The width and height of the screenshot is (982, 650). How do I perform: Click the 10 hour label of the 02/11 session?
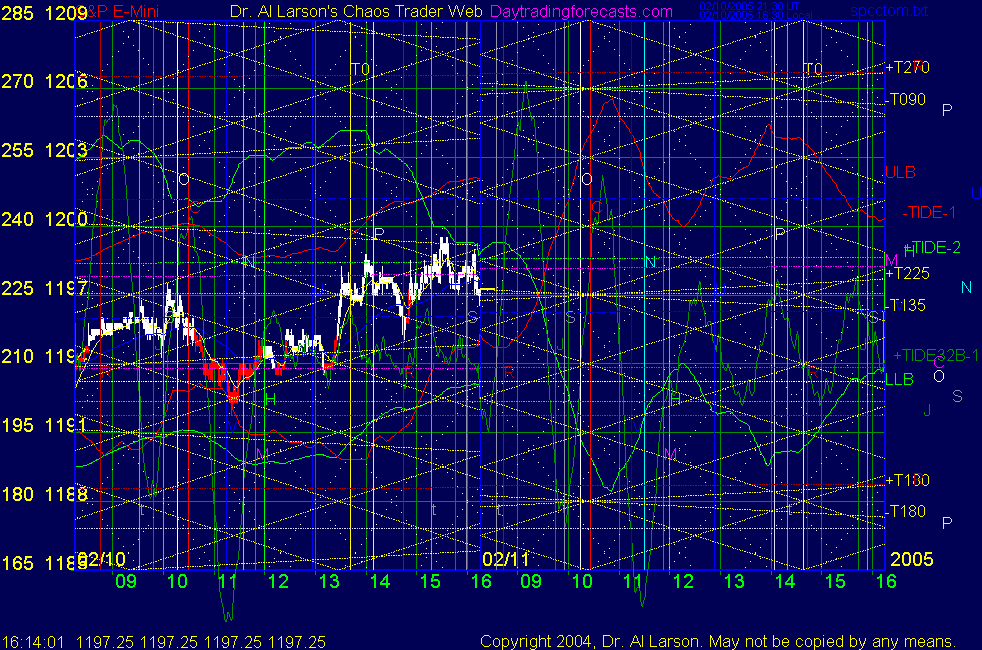pyautogui.click(x=582, y=581)
